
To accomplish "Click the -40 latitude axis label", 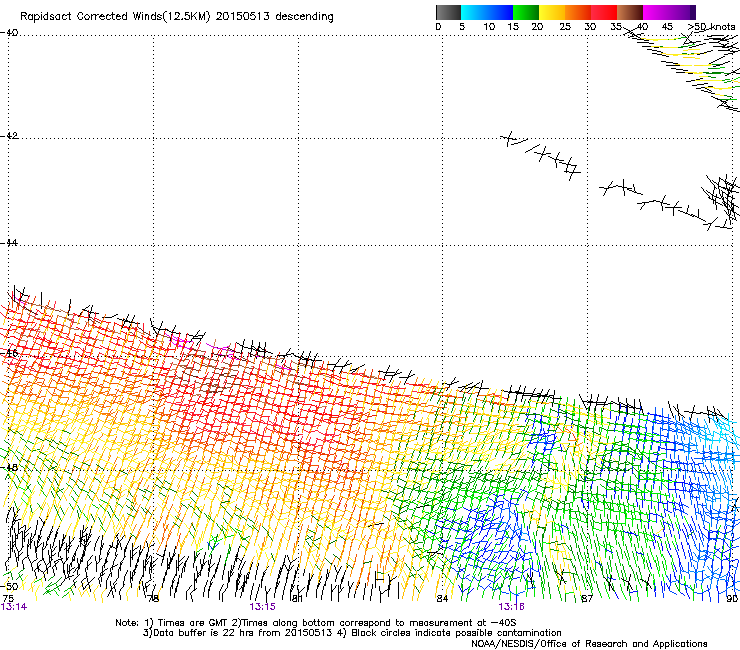I will pos(9,33).
